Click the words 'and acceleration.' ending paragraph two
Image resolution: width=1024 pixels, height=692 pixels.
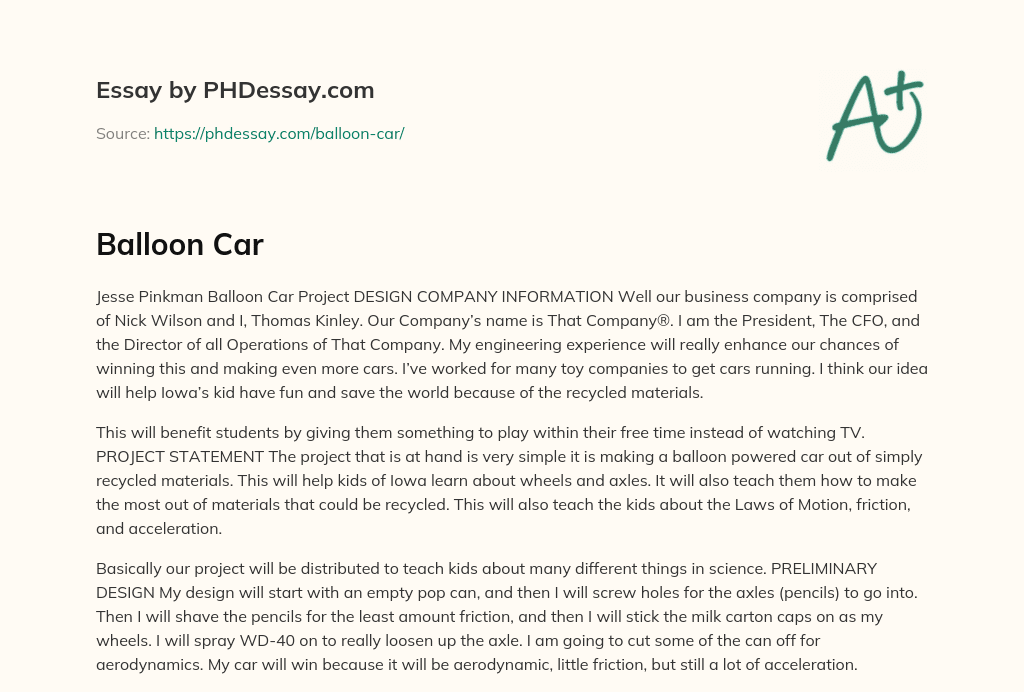point(159,529)
